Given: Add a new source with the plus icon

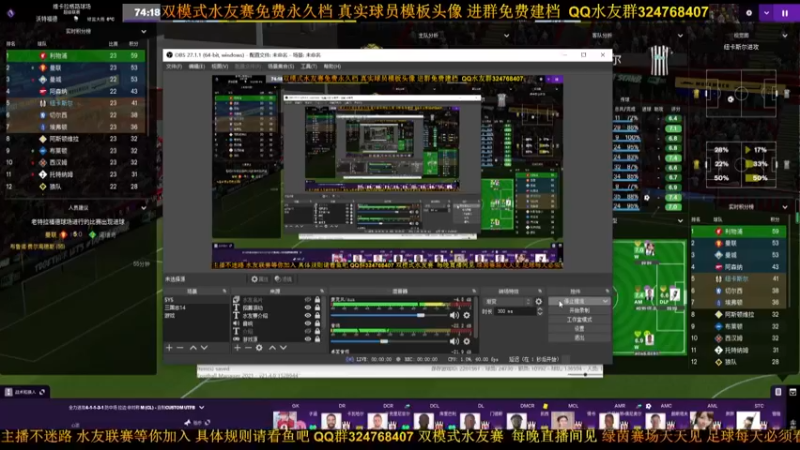Looking at the screenshot, I should point(237,348).
